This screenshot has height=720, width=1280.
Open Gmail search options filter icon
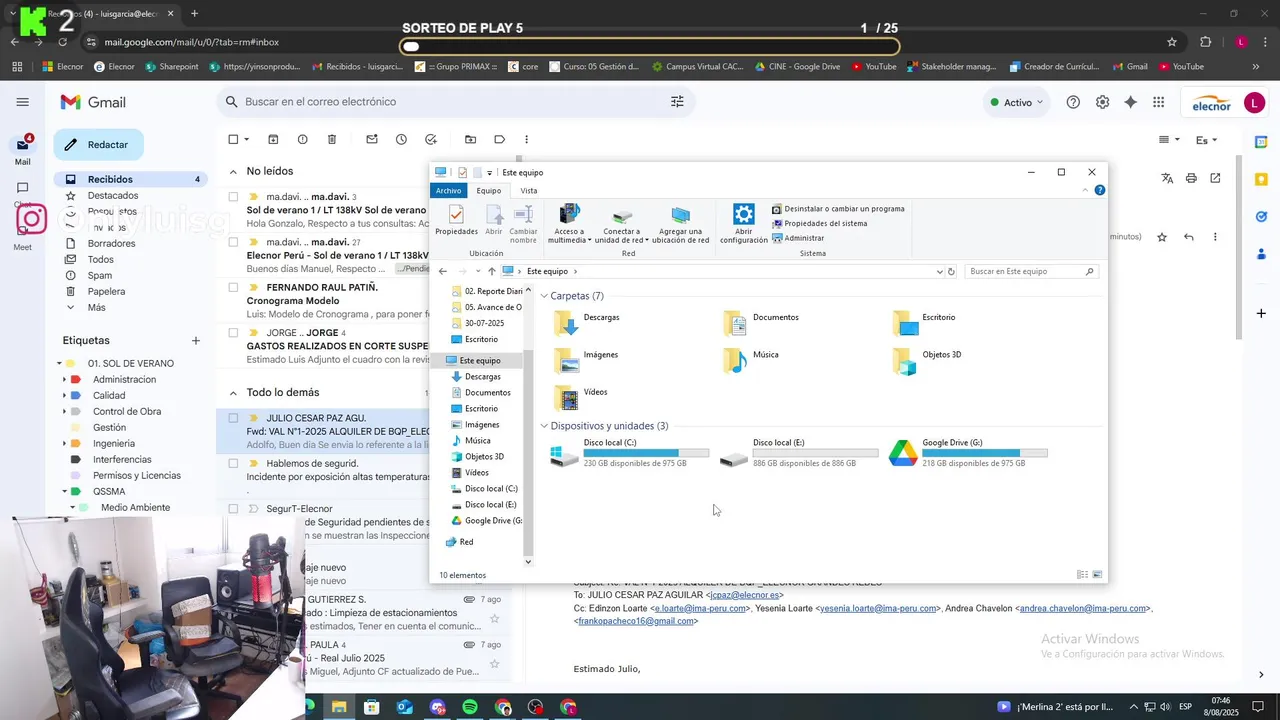[677, 102]
